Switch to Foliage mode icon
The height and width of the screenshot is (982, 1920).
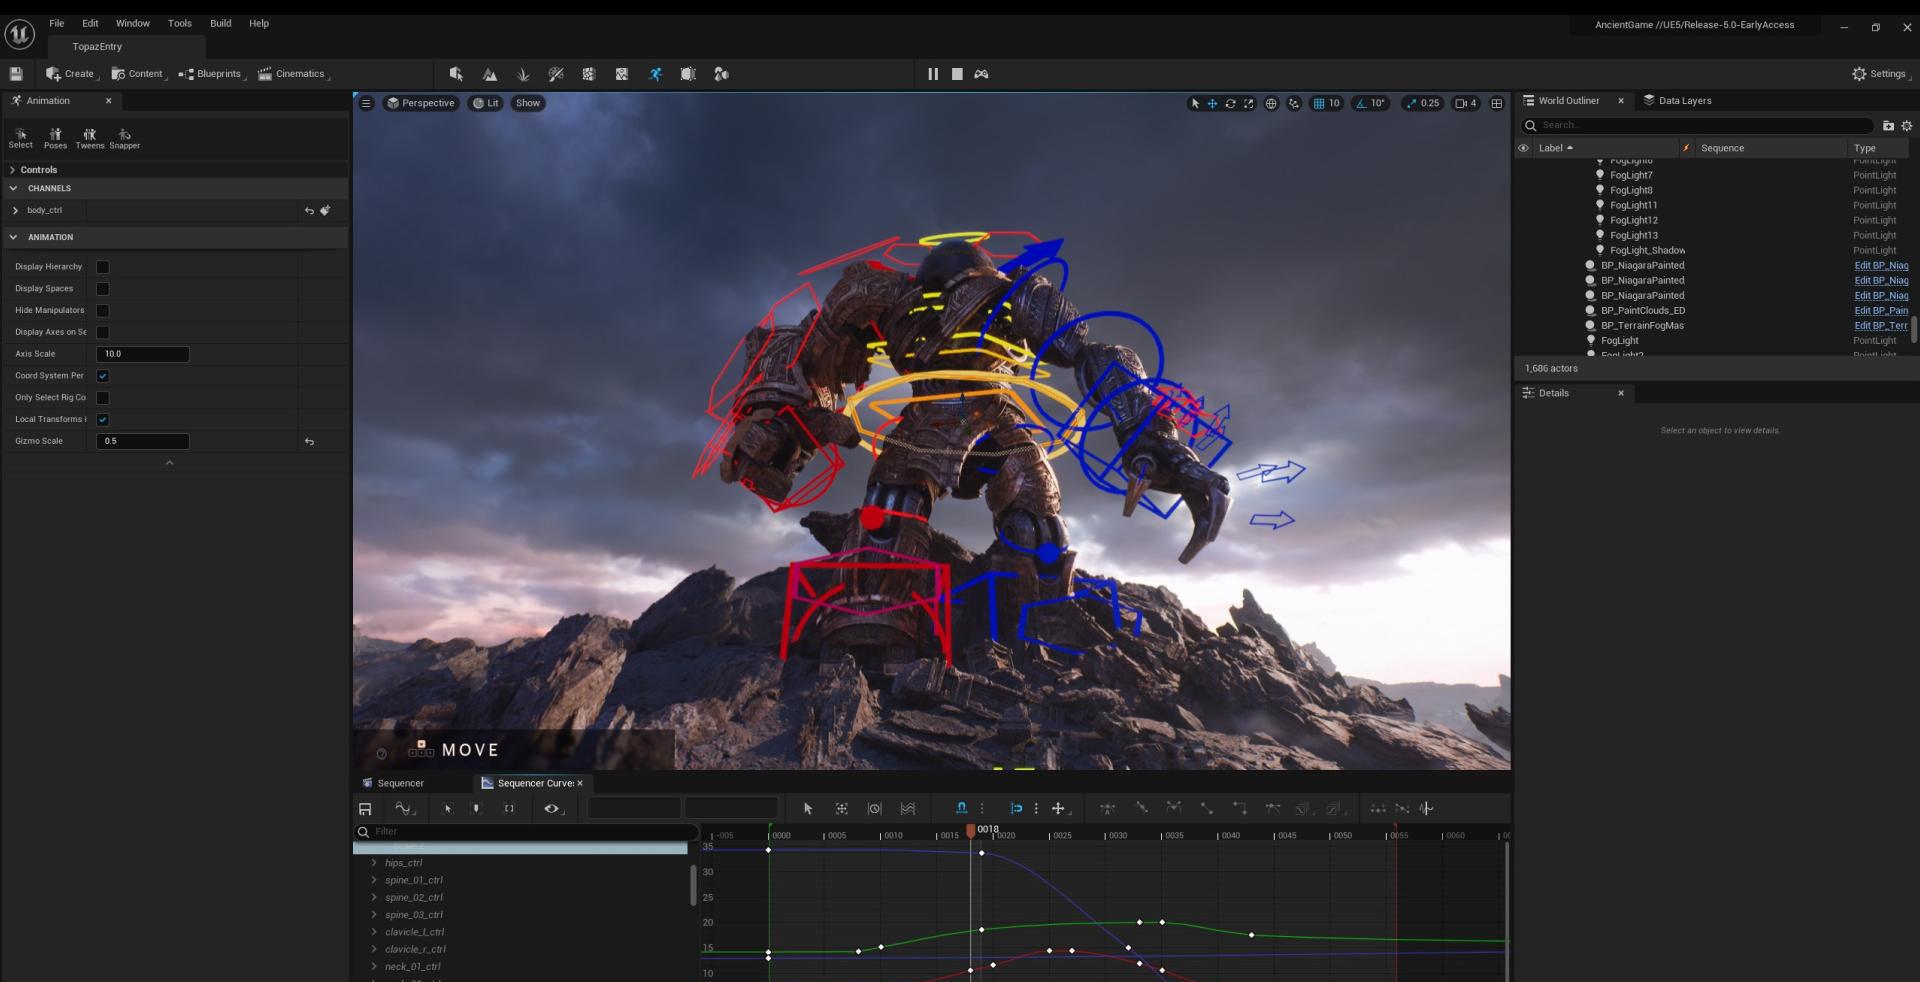(x=523, y=74)
